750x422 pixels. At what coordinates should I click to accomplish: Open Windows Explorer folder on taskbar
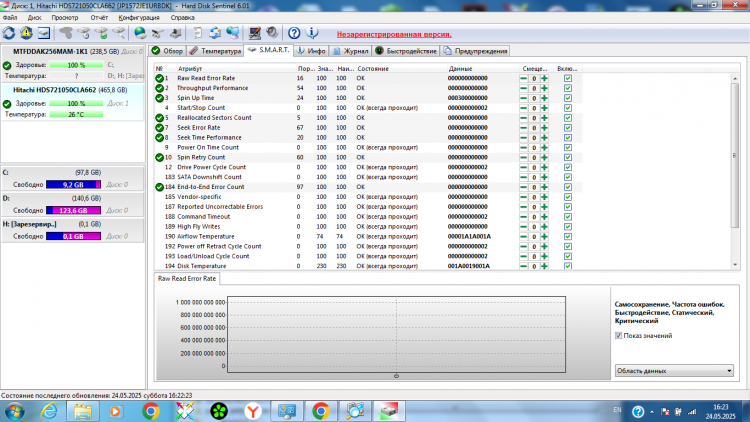82,411
